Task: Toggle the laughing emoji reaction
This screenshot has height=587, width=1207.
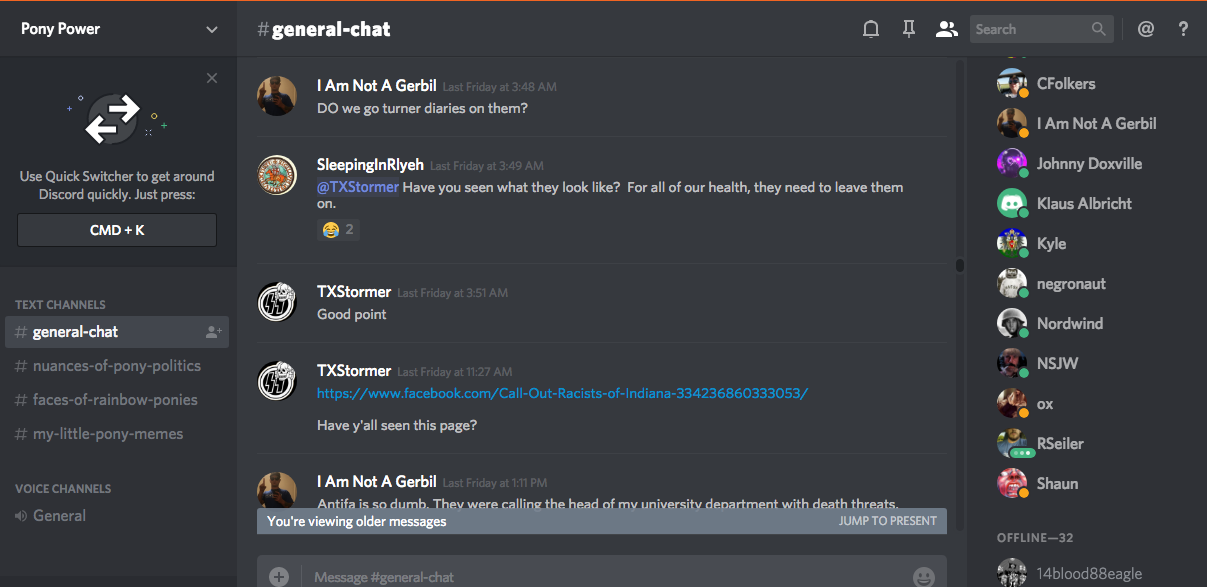Action: click(x=338, y=230)
